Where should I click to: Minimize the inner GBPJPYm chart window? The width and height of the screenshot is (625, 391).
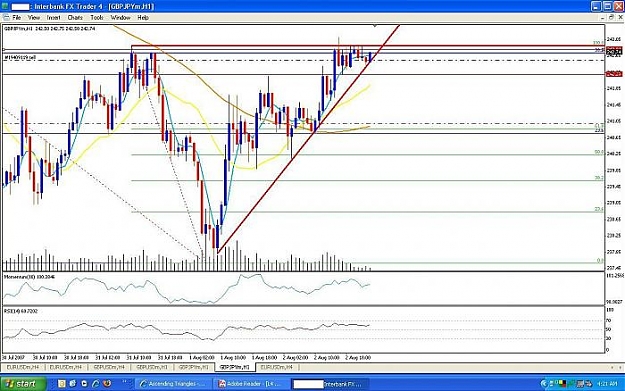603,18
